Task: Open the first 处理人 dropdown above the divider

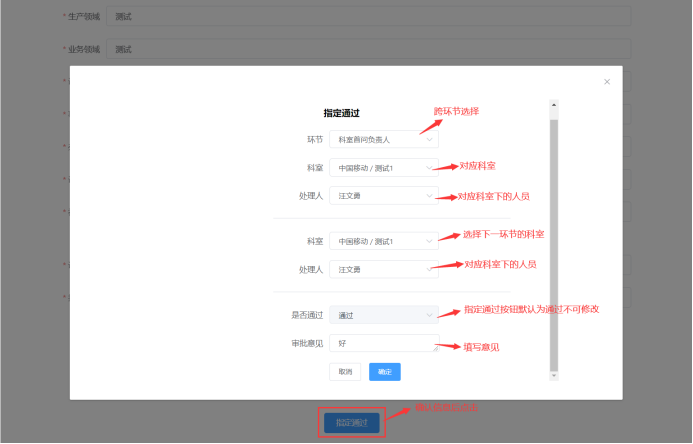Action: 384,196
